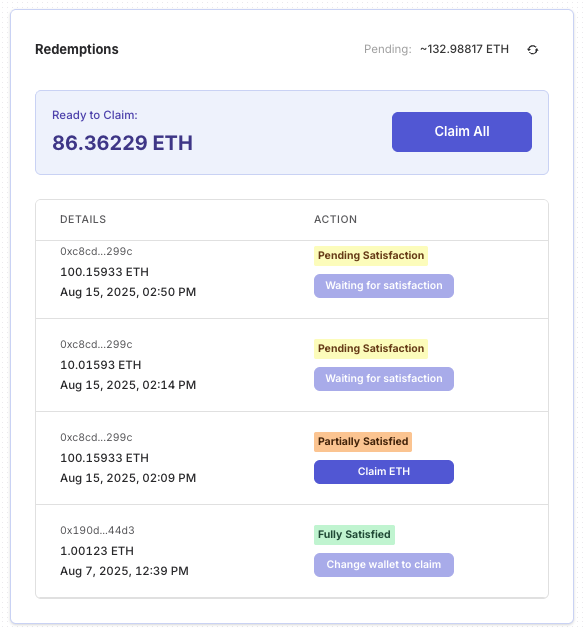Screen dimensions: 586x630
Task: Click the ~132.98817 ETH pending amount
Action: pos(464,49)
